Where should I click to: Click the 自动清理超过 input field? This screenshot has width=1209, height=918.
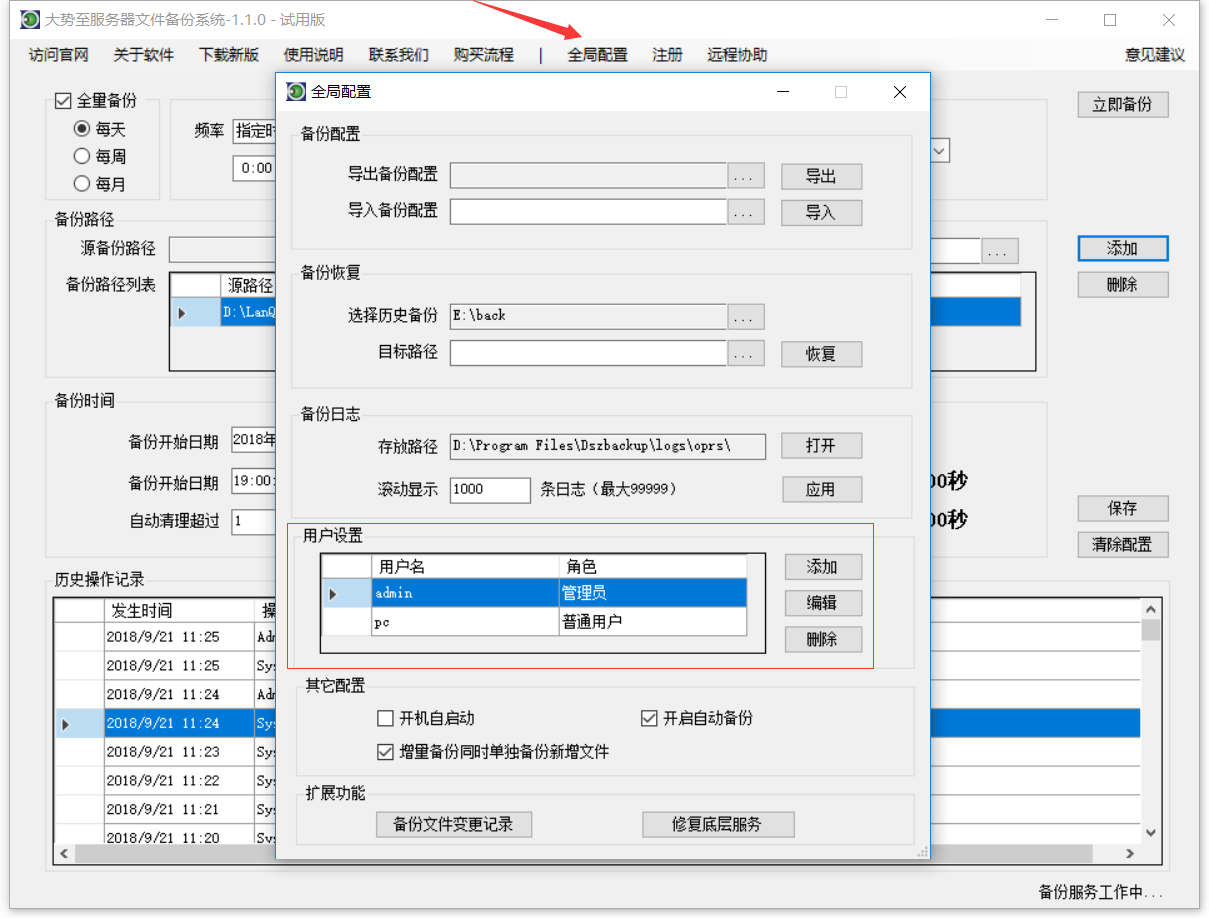pyautogui.click(x=254, y=521)
